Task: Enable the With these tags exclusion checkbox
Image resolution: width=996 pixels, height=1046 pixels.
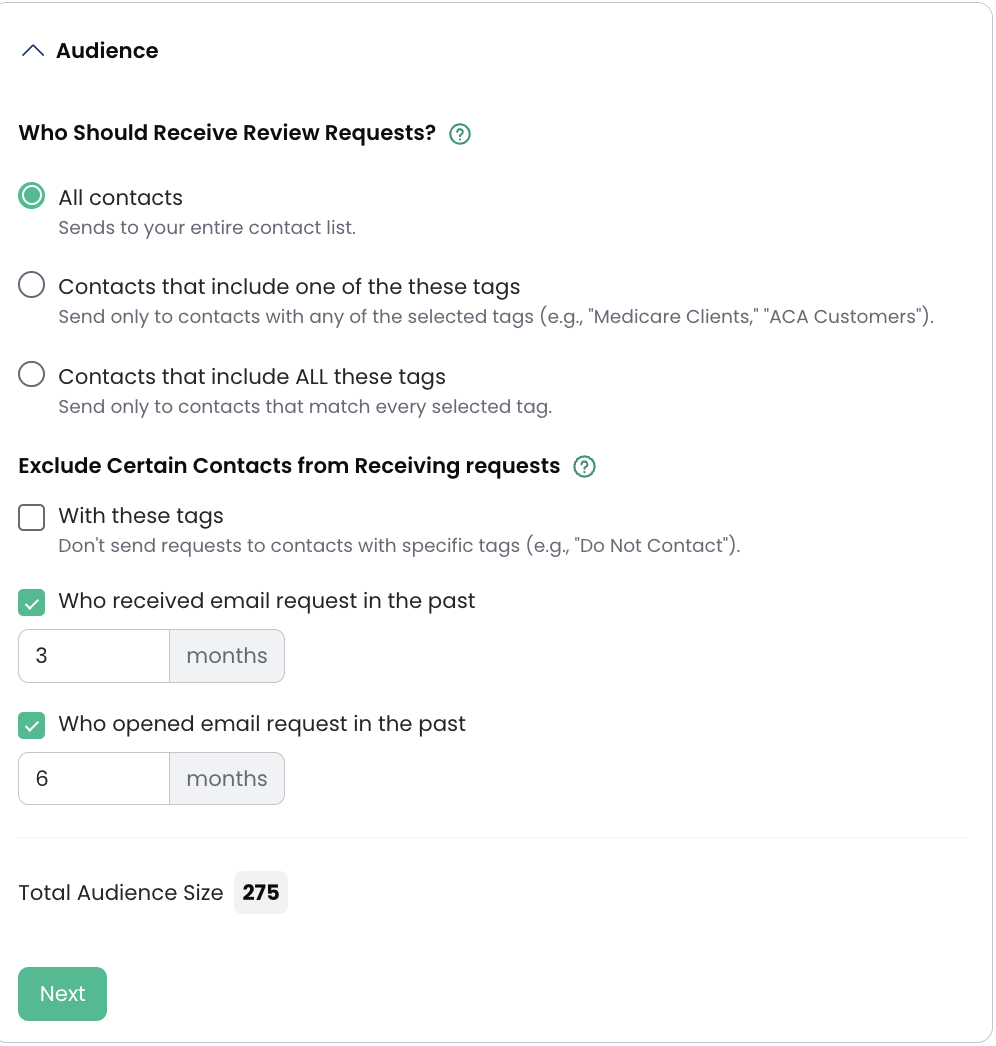Action: [x=32, y=517]
